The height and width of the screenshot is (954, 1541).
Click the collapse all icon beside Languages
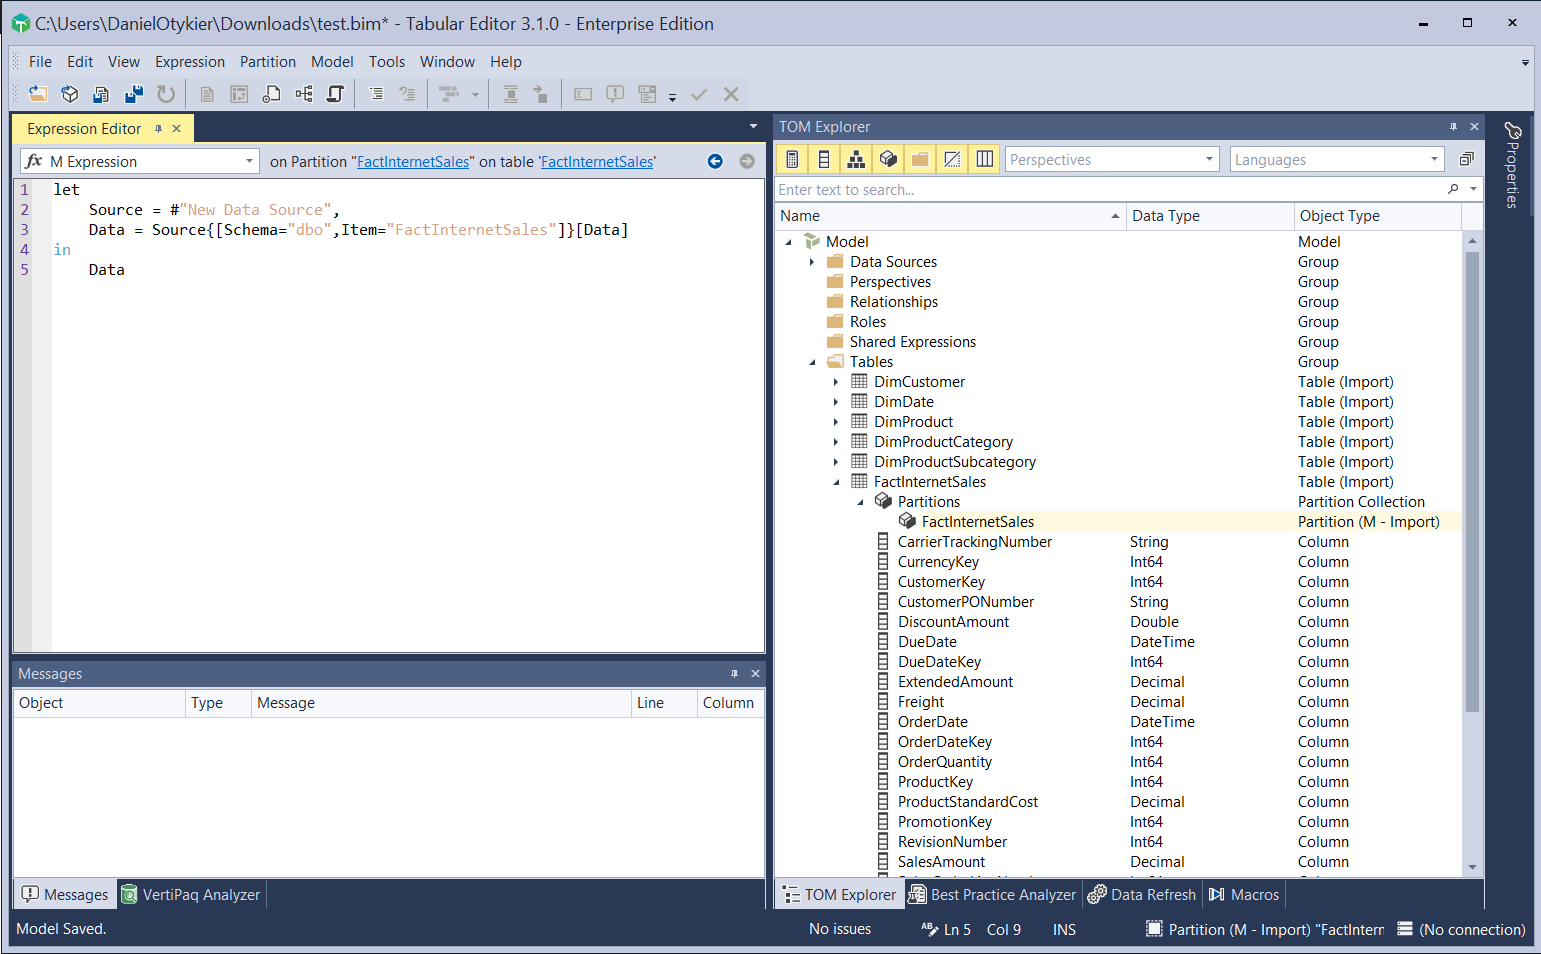coord(1466,159)
